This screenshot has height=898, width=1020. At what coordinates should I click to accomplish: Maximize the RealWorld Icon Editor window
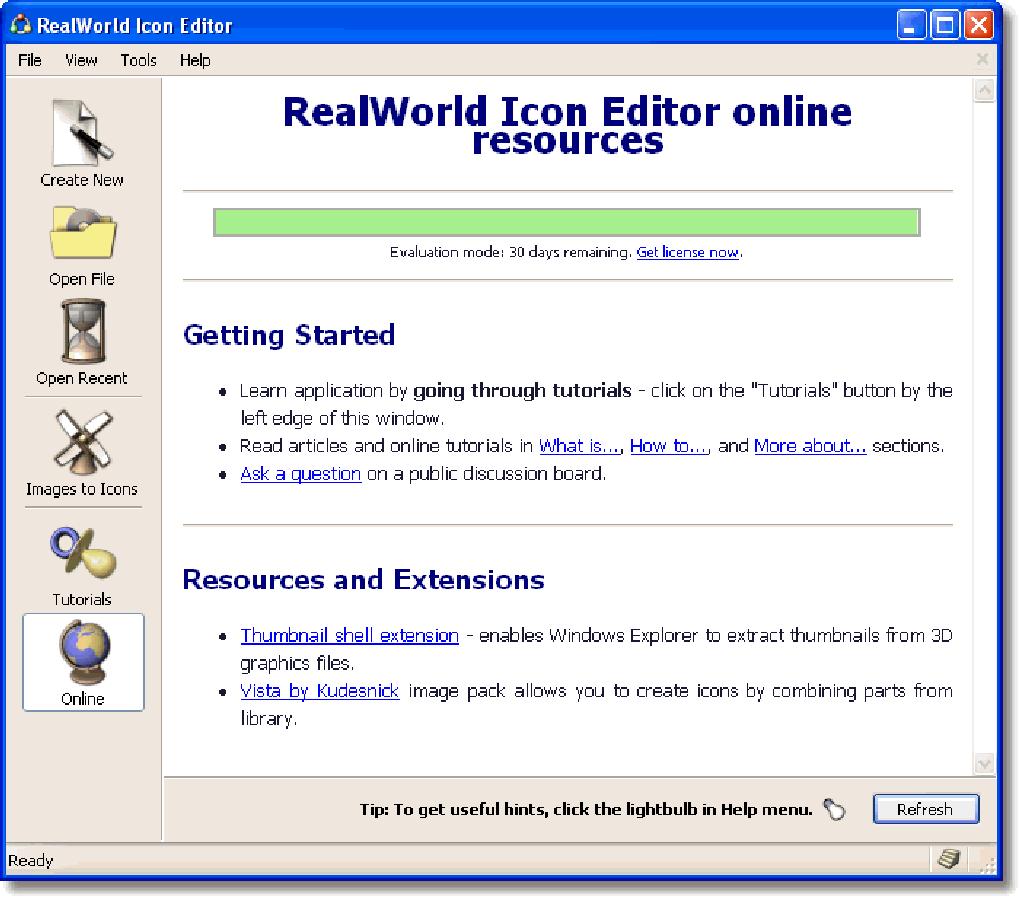[x=945, y=25]
